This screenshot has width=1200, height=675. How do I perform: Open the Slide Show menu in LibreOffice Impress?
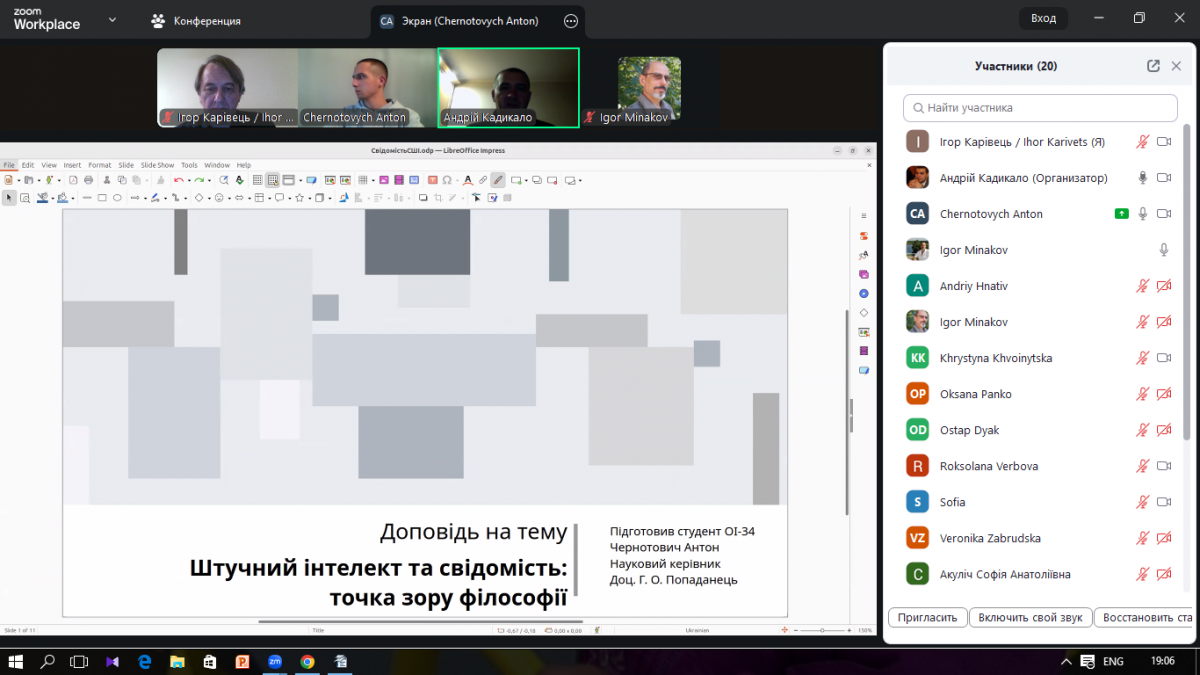[x=157, y=165]
